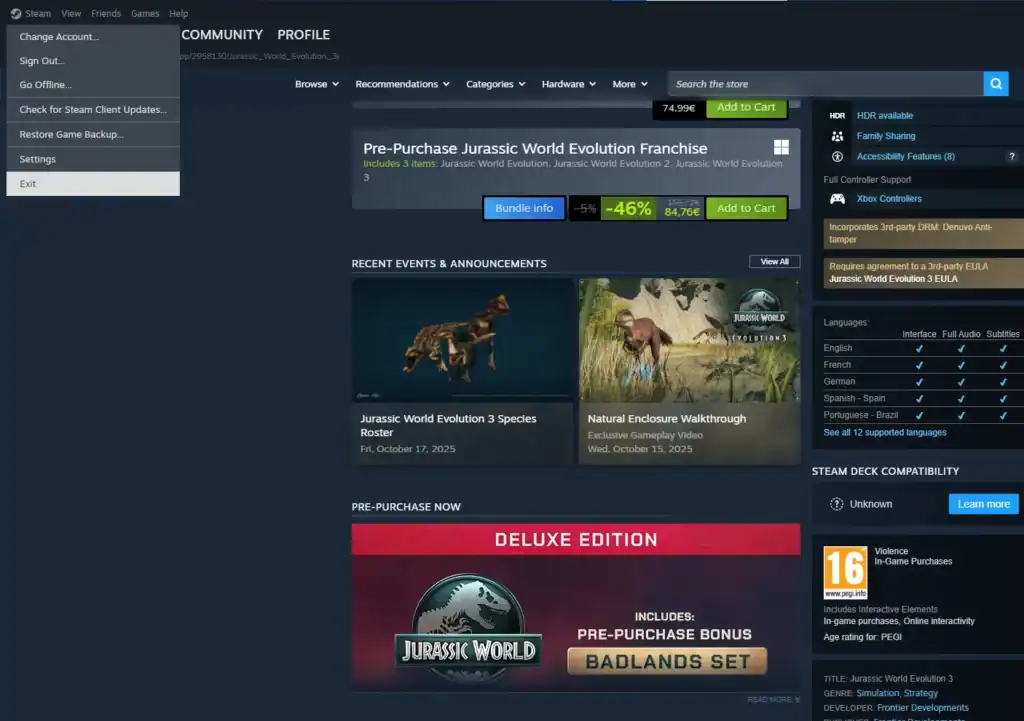Expand the Browse dropdown
The image size is (1024, 721).
click(x=316, y=84)
